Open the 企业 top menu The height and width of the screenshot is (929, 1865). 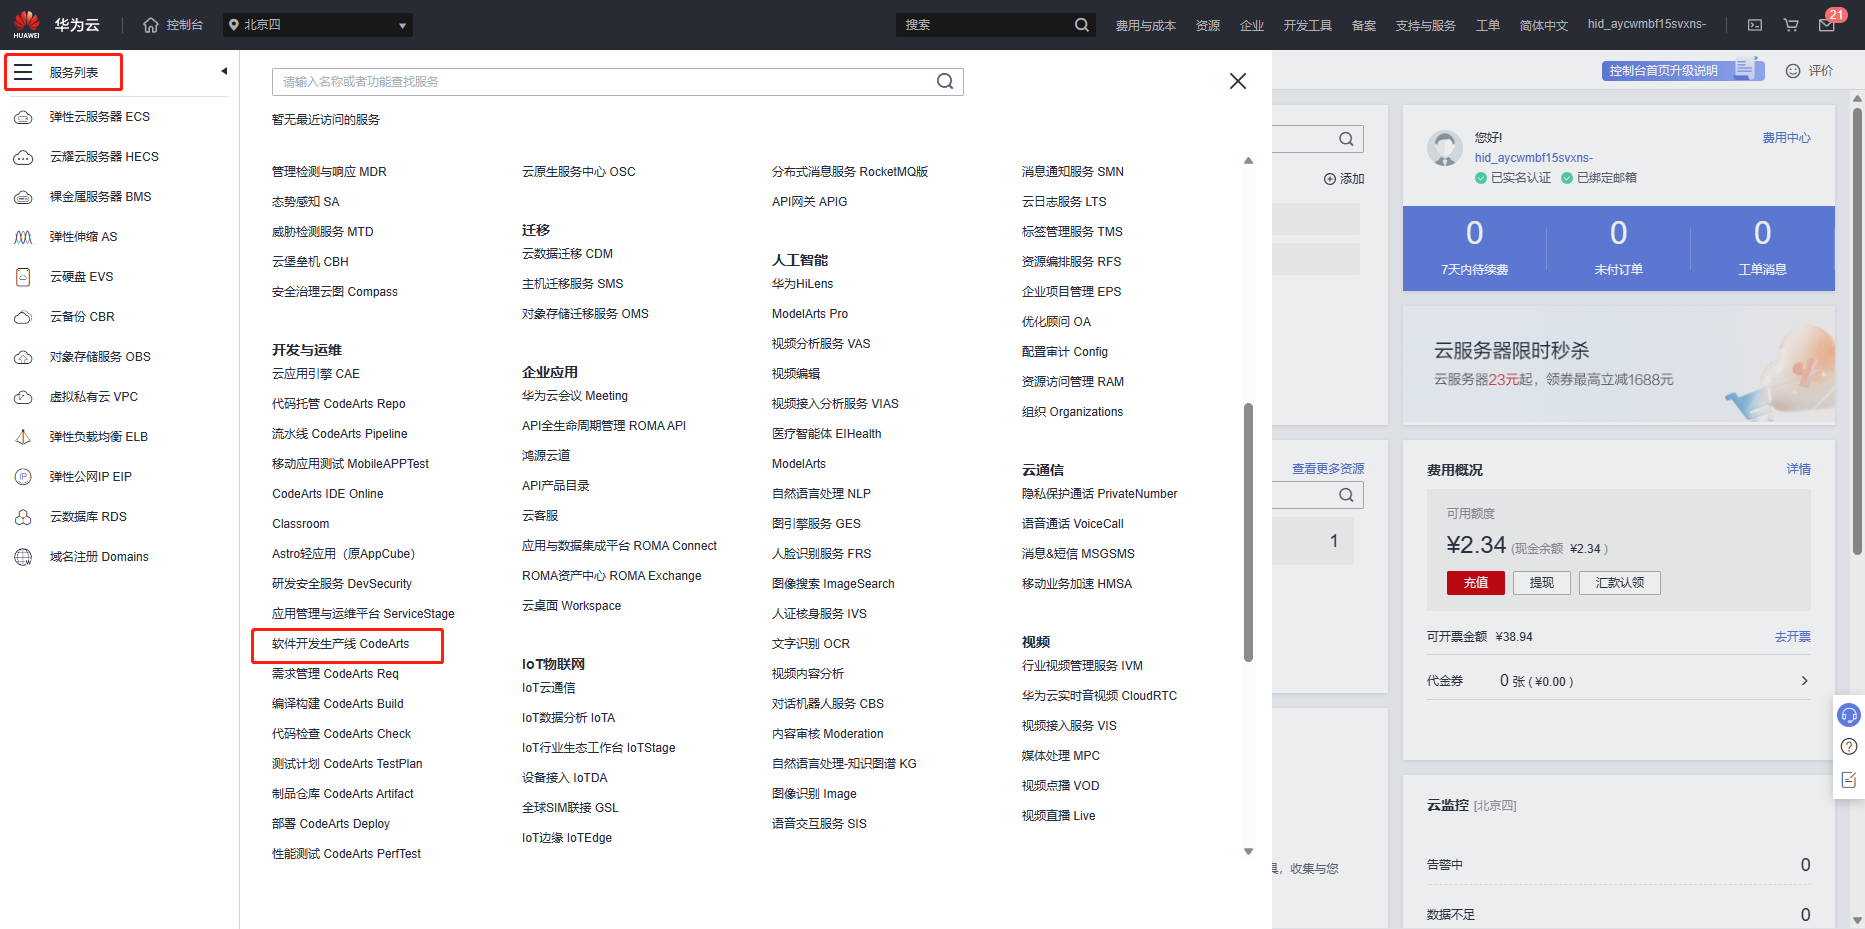1252,25
